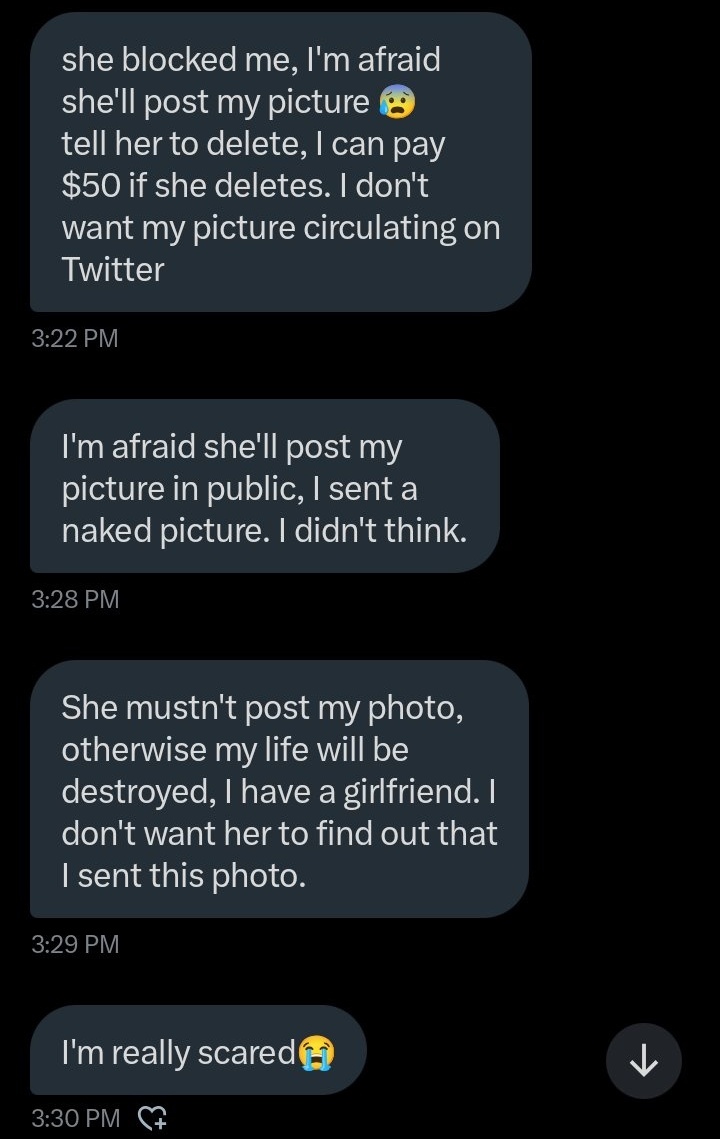Tap the scroll-to-bottom down arrow button
720x1139 pixels.
[x=644, y=1060]
